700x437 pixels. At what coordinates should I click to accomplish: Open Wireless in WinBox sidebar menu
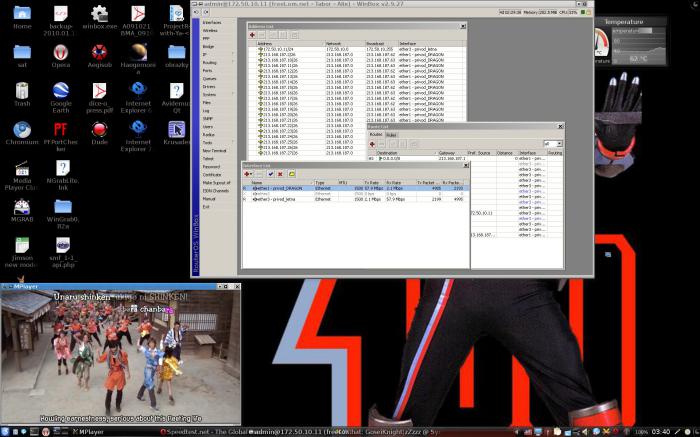tap(210, 30)
